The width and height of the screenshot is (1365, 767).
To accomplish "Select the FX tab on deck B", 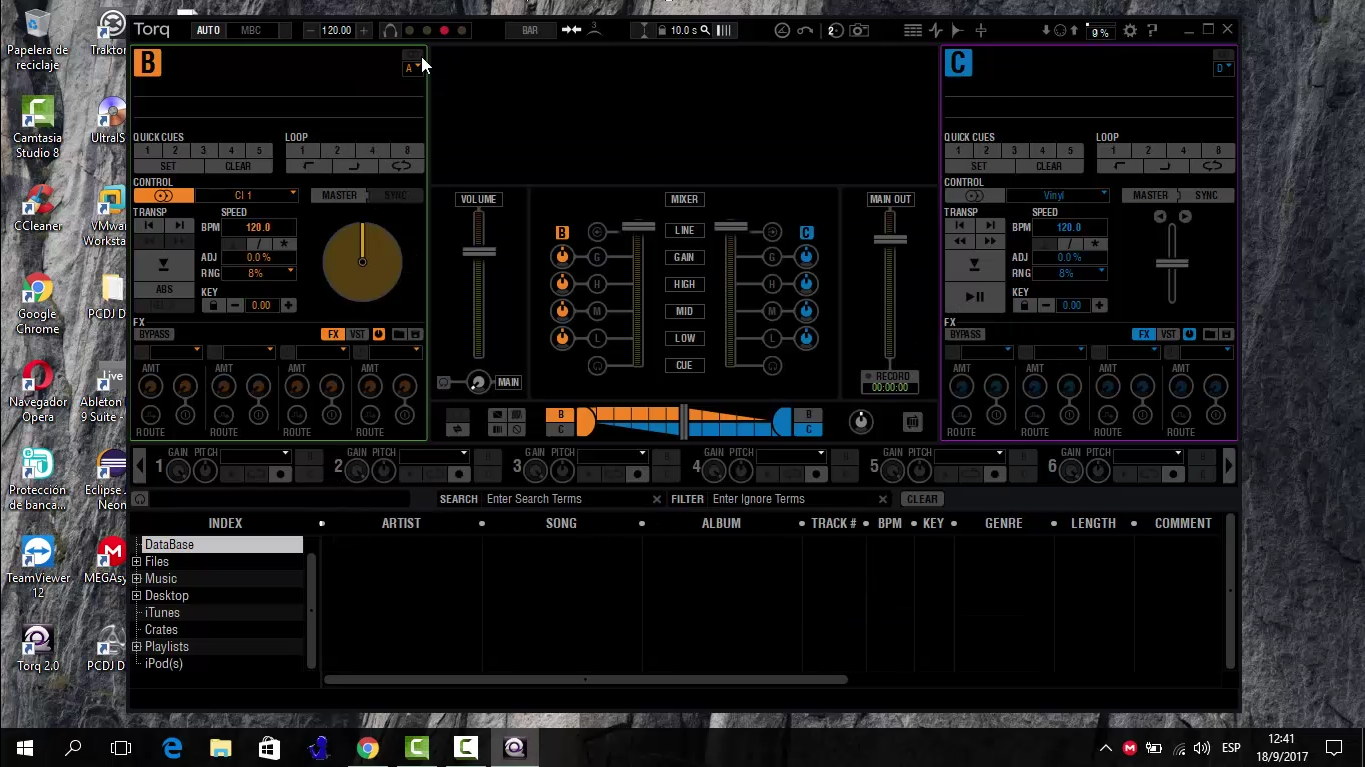I will tap(333, 334).
